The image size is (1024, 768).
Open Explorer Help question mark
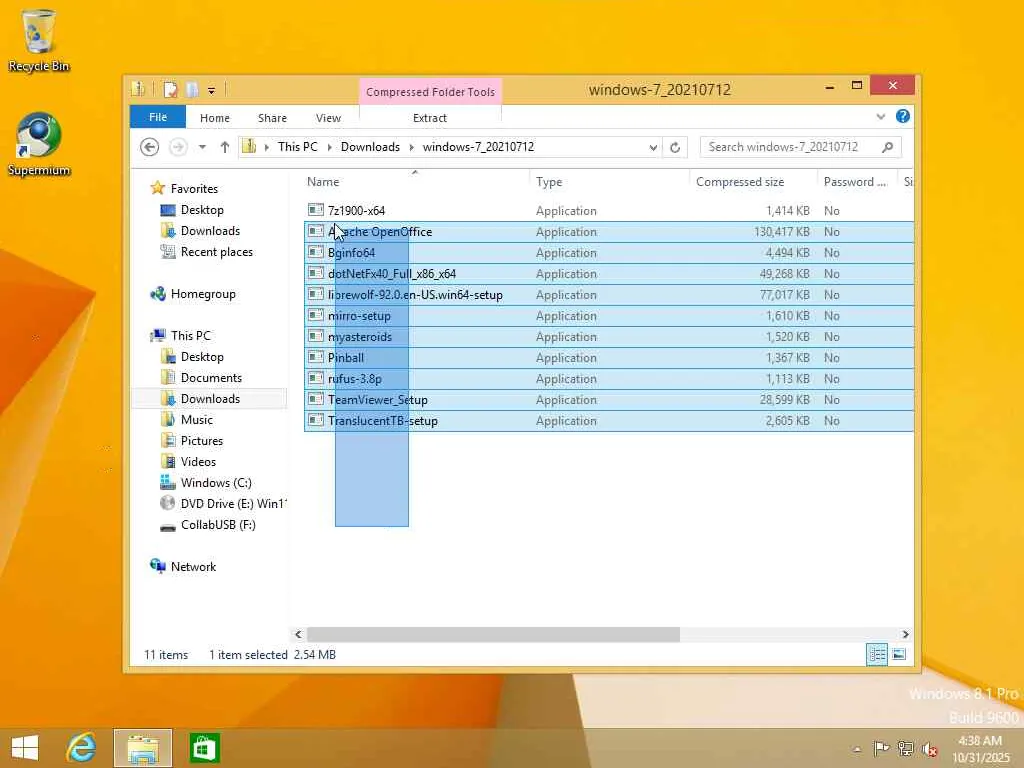[903, 116]
